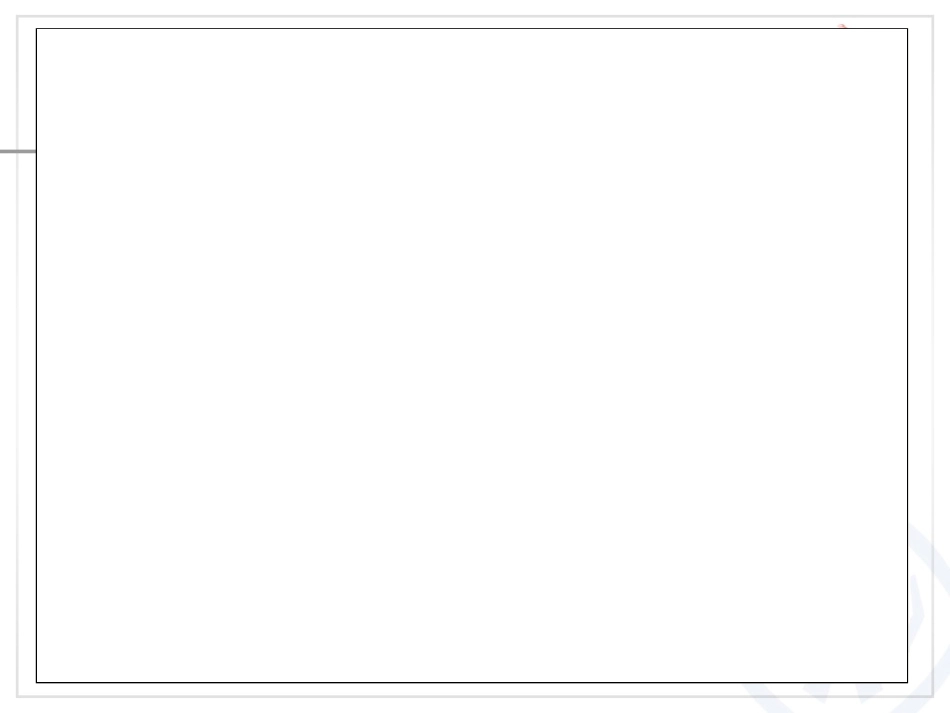Click the watermark chevron shape below the rectangle
This screenshot has height=713, width=950.
tap(842, 691)
